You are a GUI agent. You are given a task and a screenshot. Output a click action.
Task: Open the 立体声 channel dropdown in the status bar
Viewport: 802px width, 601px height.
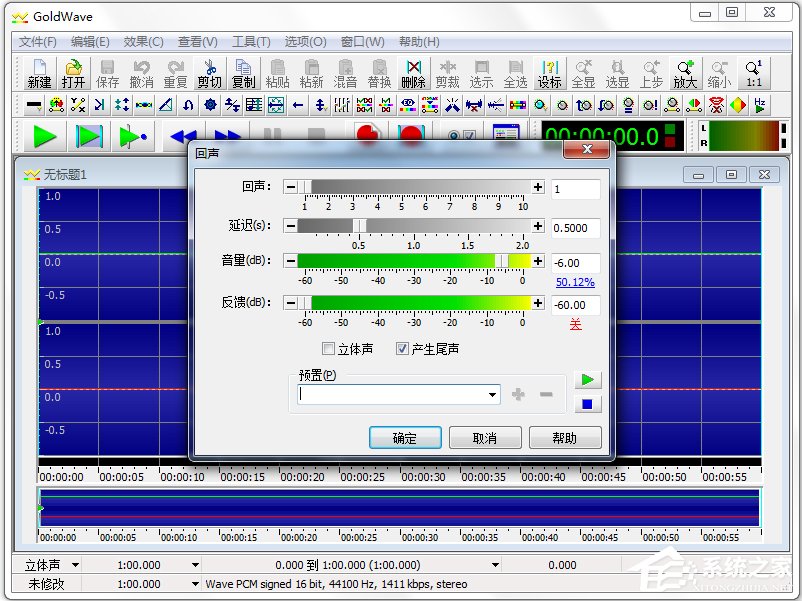(x=75, y=565)
